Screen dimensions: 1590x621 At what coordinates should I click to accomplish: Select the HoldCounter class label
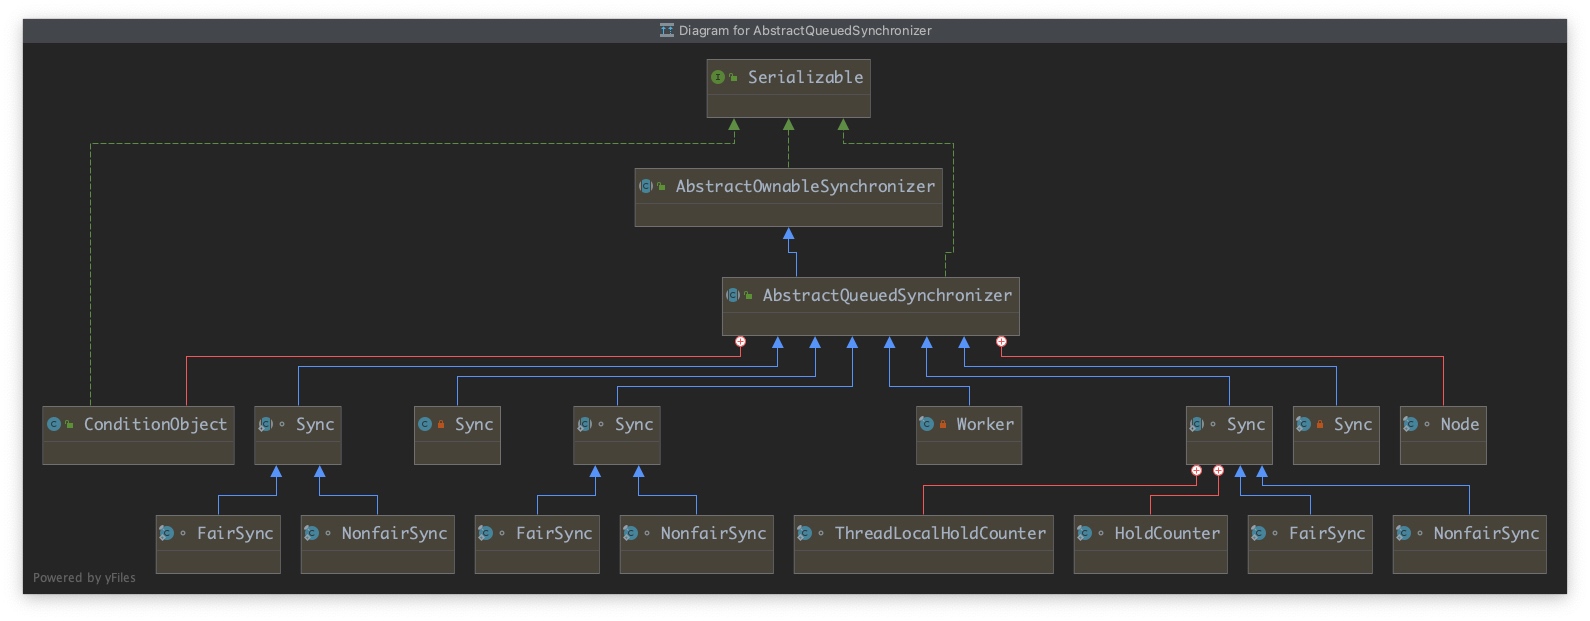pos(1167,533)
